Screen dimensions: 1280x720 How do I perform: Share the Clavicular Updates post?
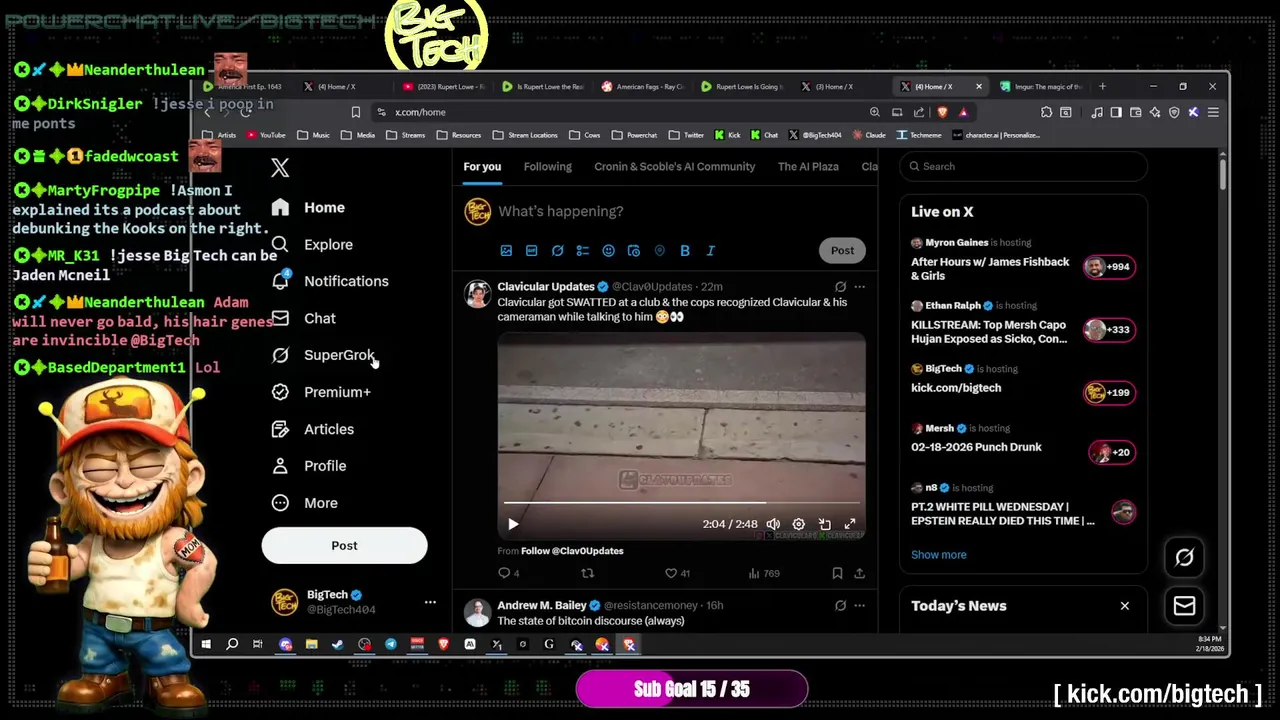859,573
